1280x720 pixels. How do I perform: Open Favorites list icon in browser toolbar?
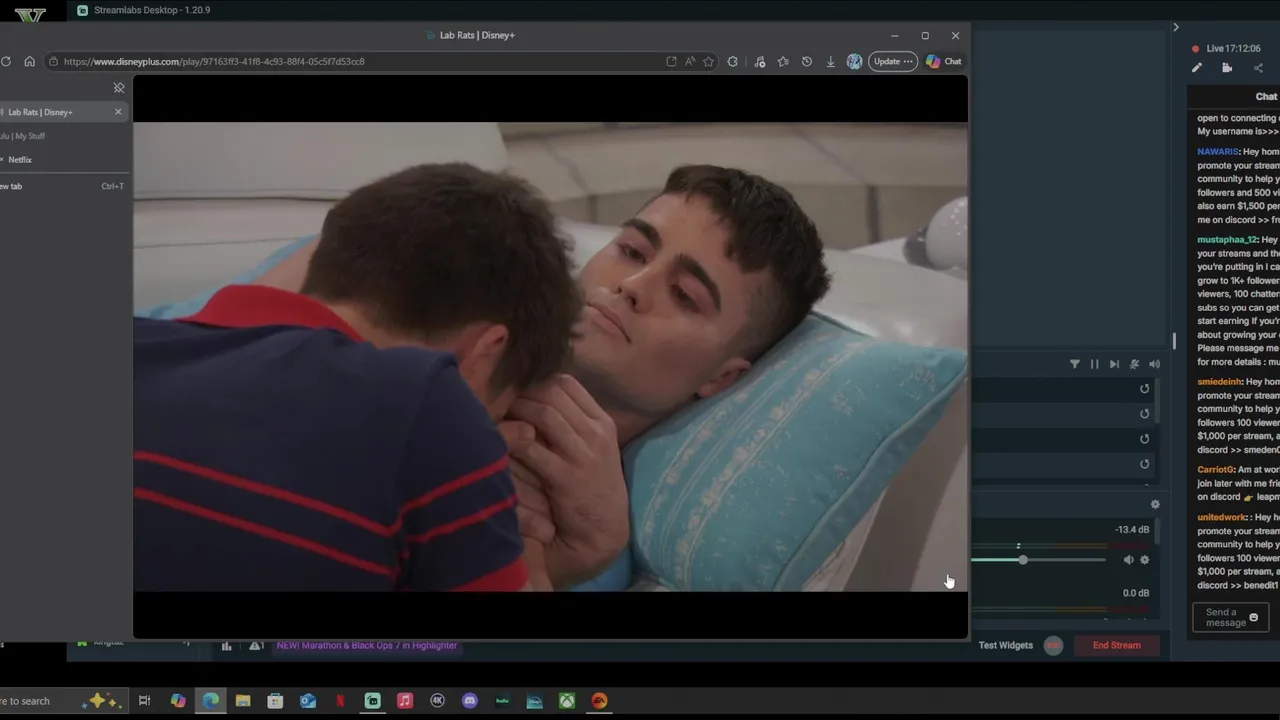(x=783, y=61)
